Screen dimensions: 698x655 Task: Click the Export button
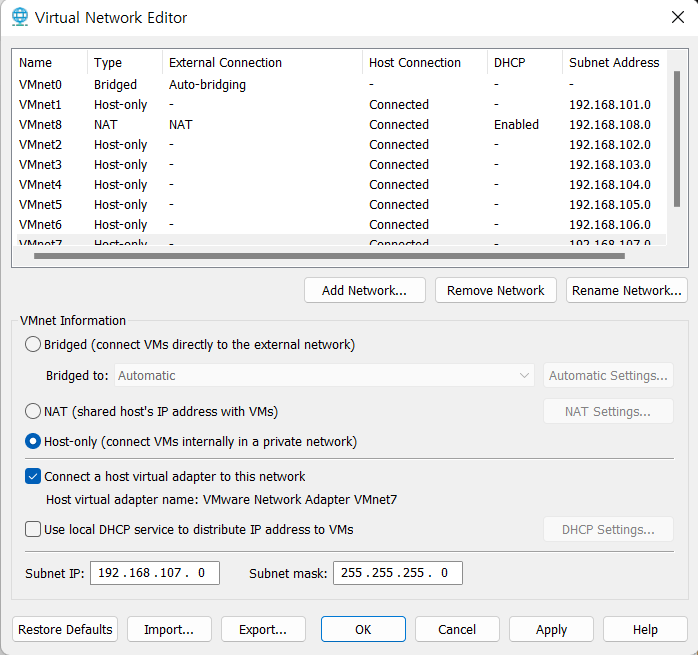point(263,629)
